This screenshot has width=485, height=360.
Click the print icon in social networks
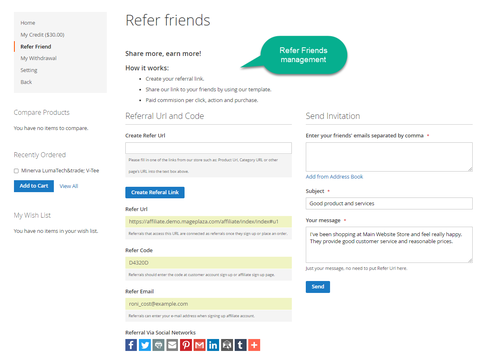[158, 345]
